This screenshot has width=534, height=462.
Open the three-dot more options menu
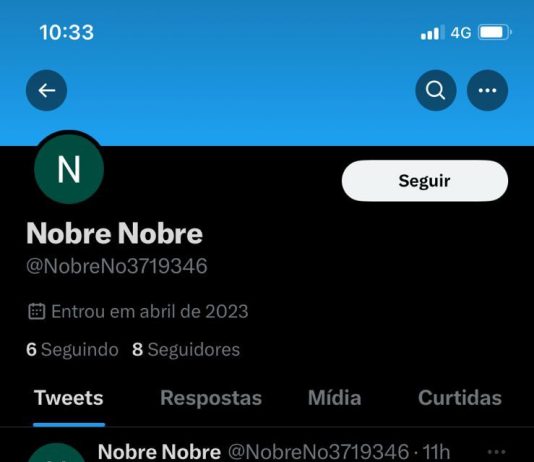[487, 90]
